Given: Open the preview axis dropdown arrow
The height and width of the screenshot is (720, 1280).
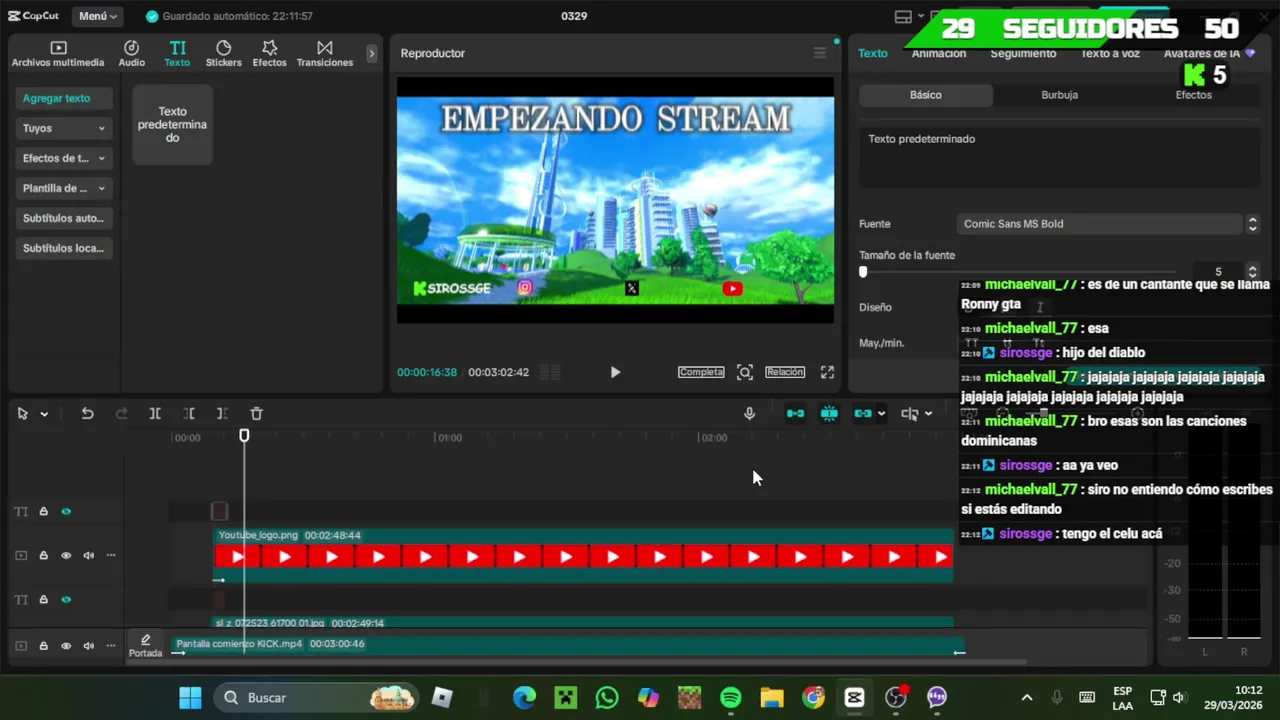Looking at the screenshot, I should 928,414.
